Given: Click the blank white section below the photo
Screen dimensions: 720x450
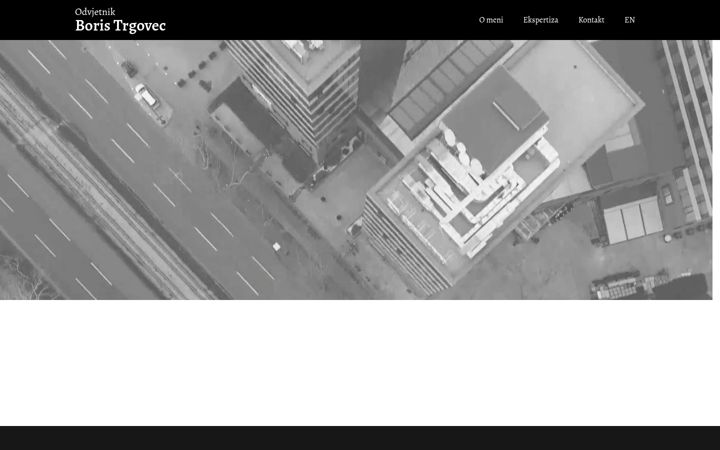Looking at the screenshot, I should tap(360, 363).
